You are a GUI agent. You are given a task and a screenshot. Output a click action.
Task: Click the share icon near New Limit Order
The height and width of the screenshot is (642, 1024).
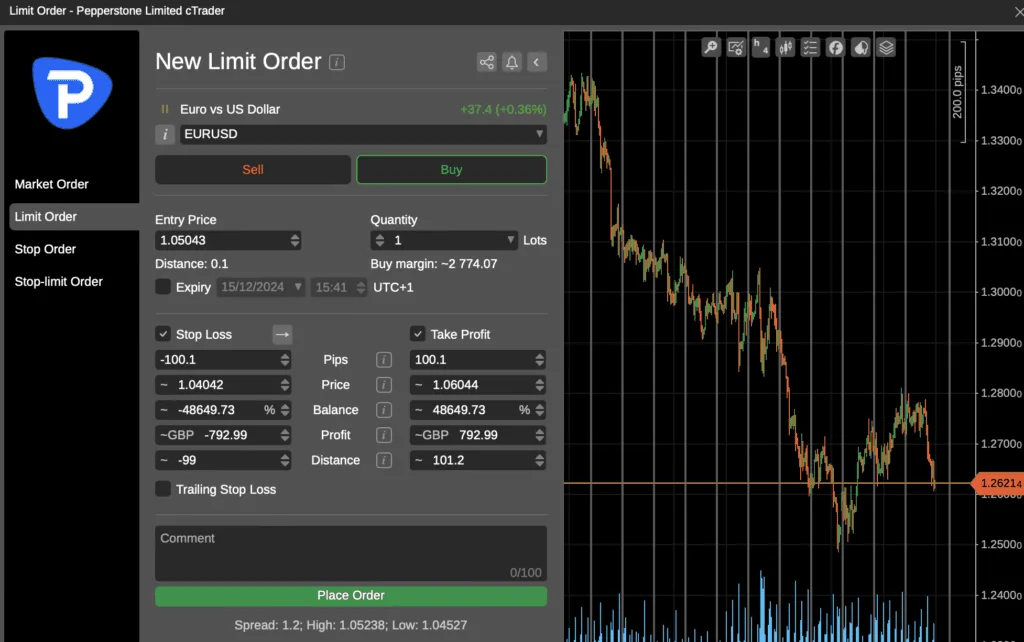[487, 61]
